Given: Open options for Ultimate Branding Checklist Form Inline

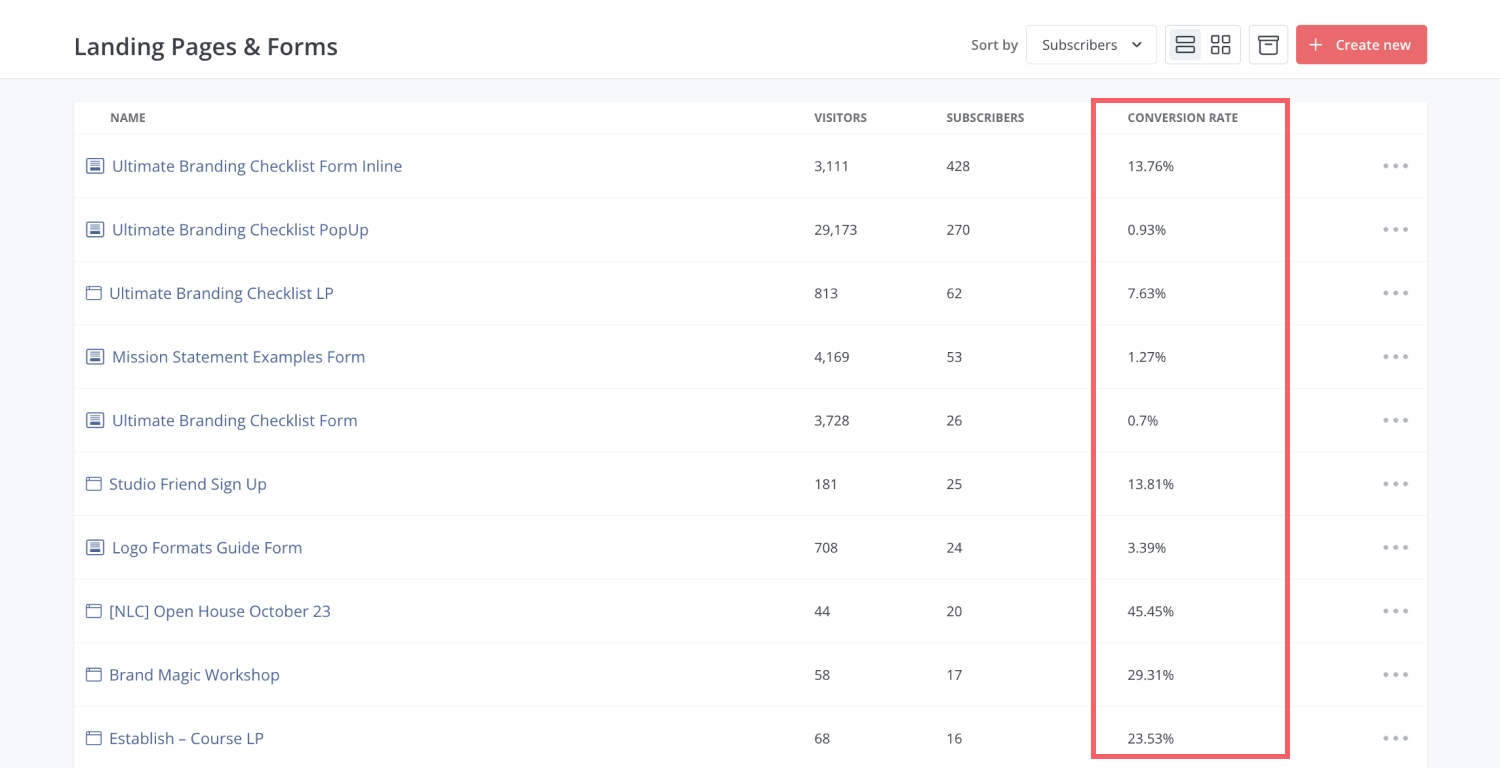Looking at the screenshot, I should [x=1395, y=166].
